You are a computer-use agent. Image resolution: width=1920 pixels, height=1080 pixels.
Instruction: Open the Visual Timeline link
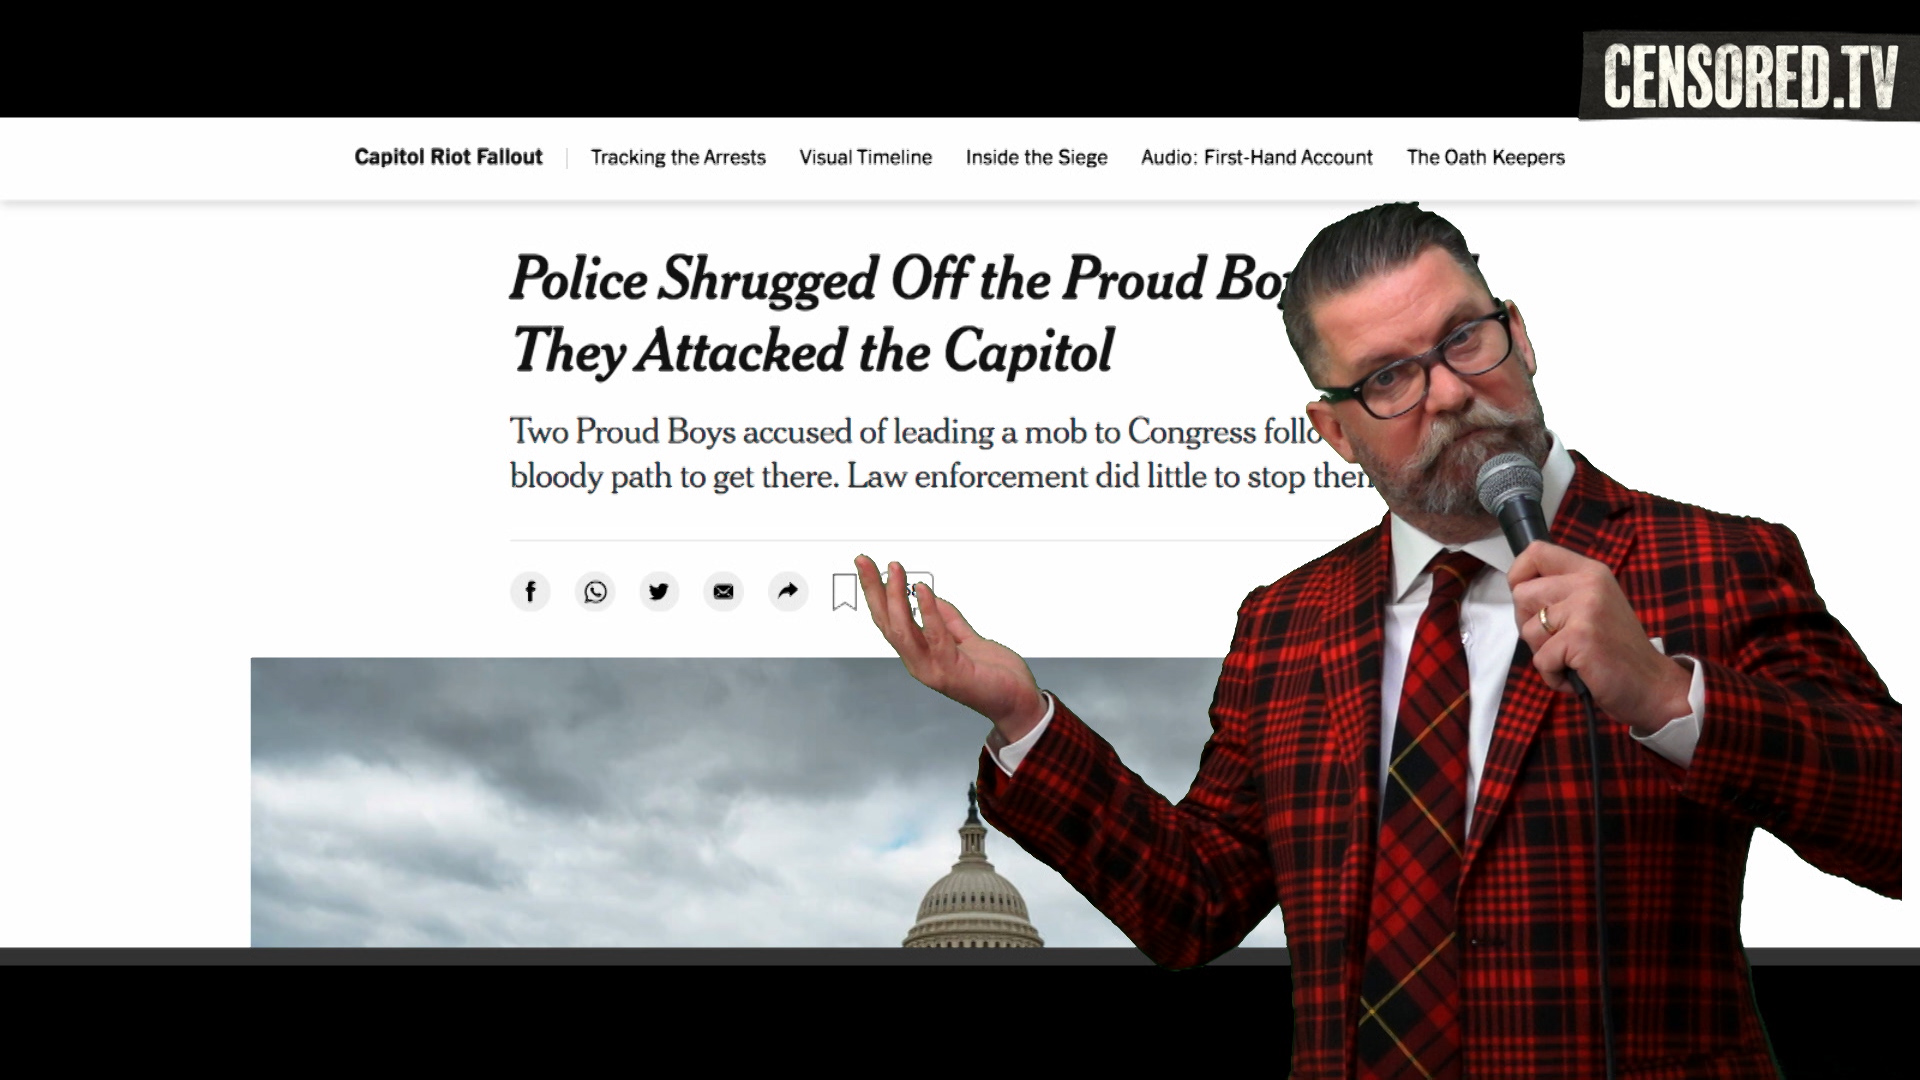coord(865,157)
